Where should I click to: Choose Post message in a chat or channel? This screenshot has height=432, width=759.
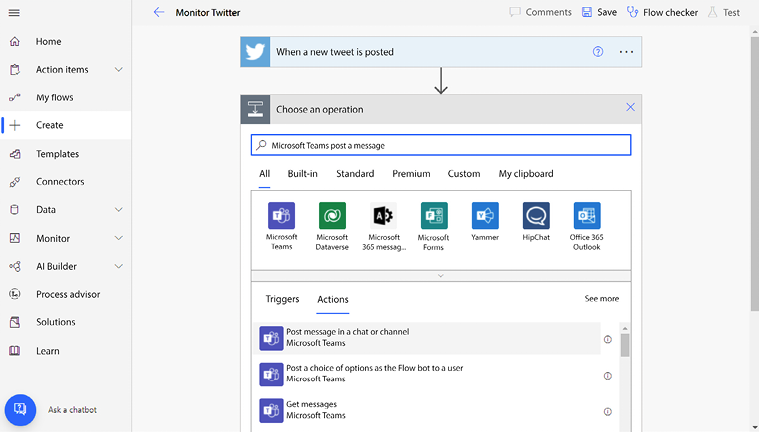pyautogui.click(x=427, y=338)
